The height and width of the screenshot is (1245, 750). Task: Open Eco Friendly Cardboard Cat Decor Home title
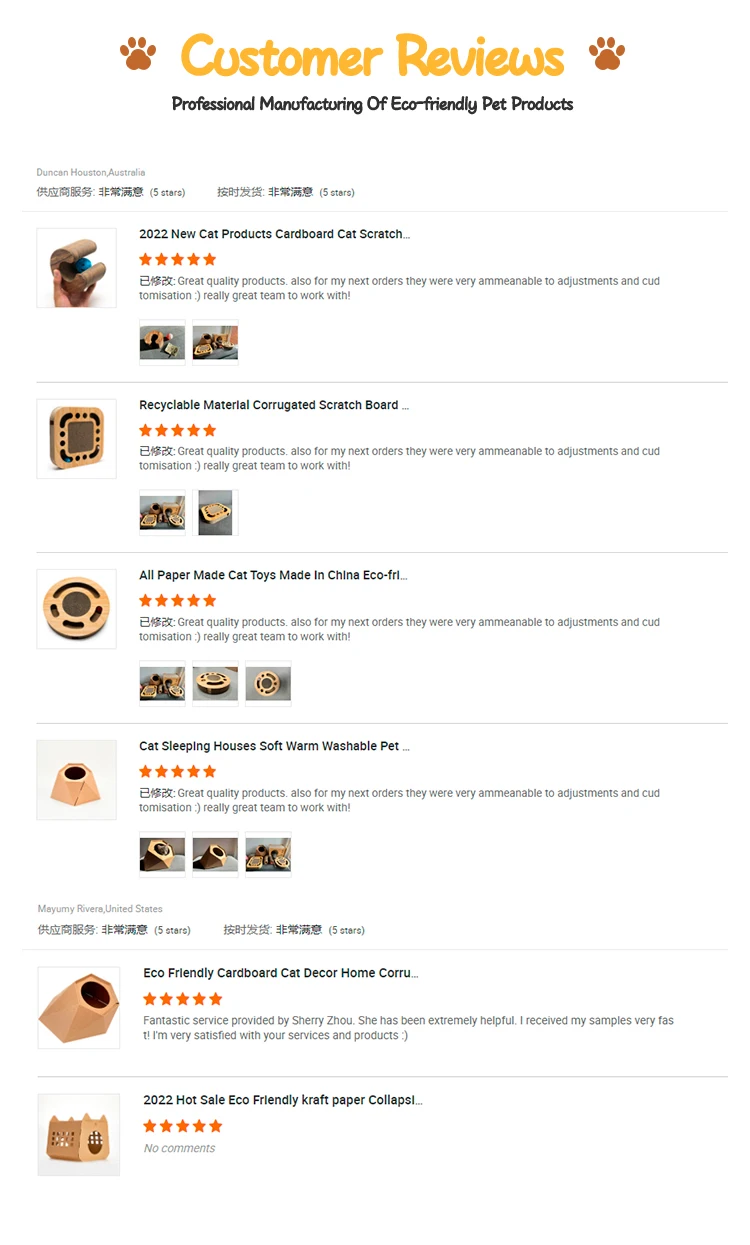[281, 973]
